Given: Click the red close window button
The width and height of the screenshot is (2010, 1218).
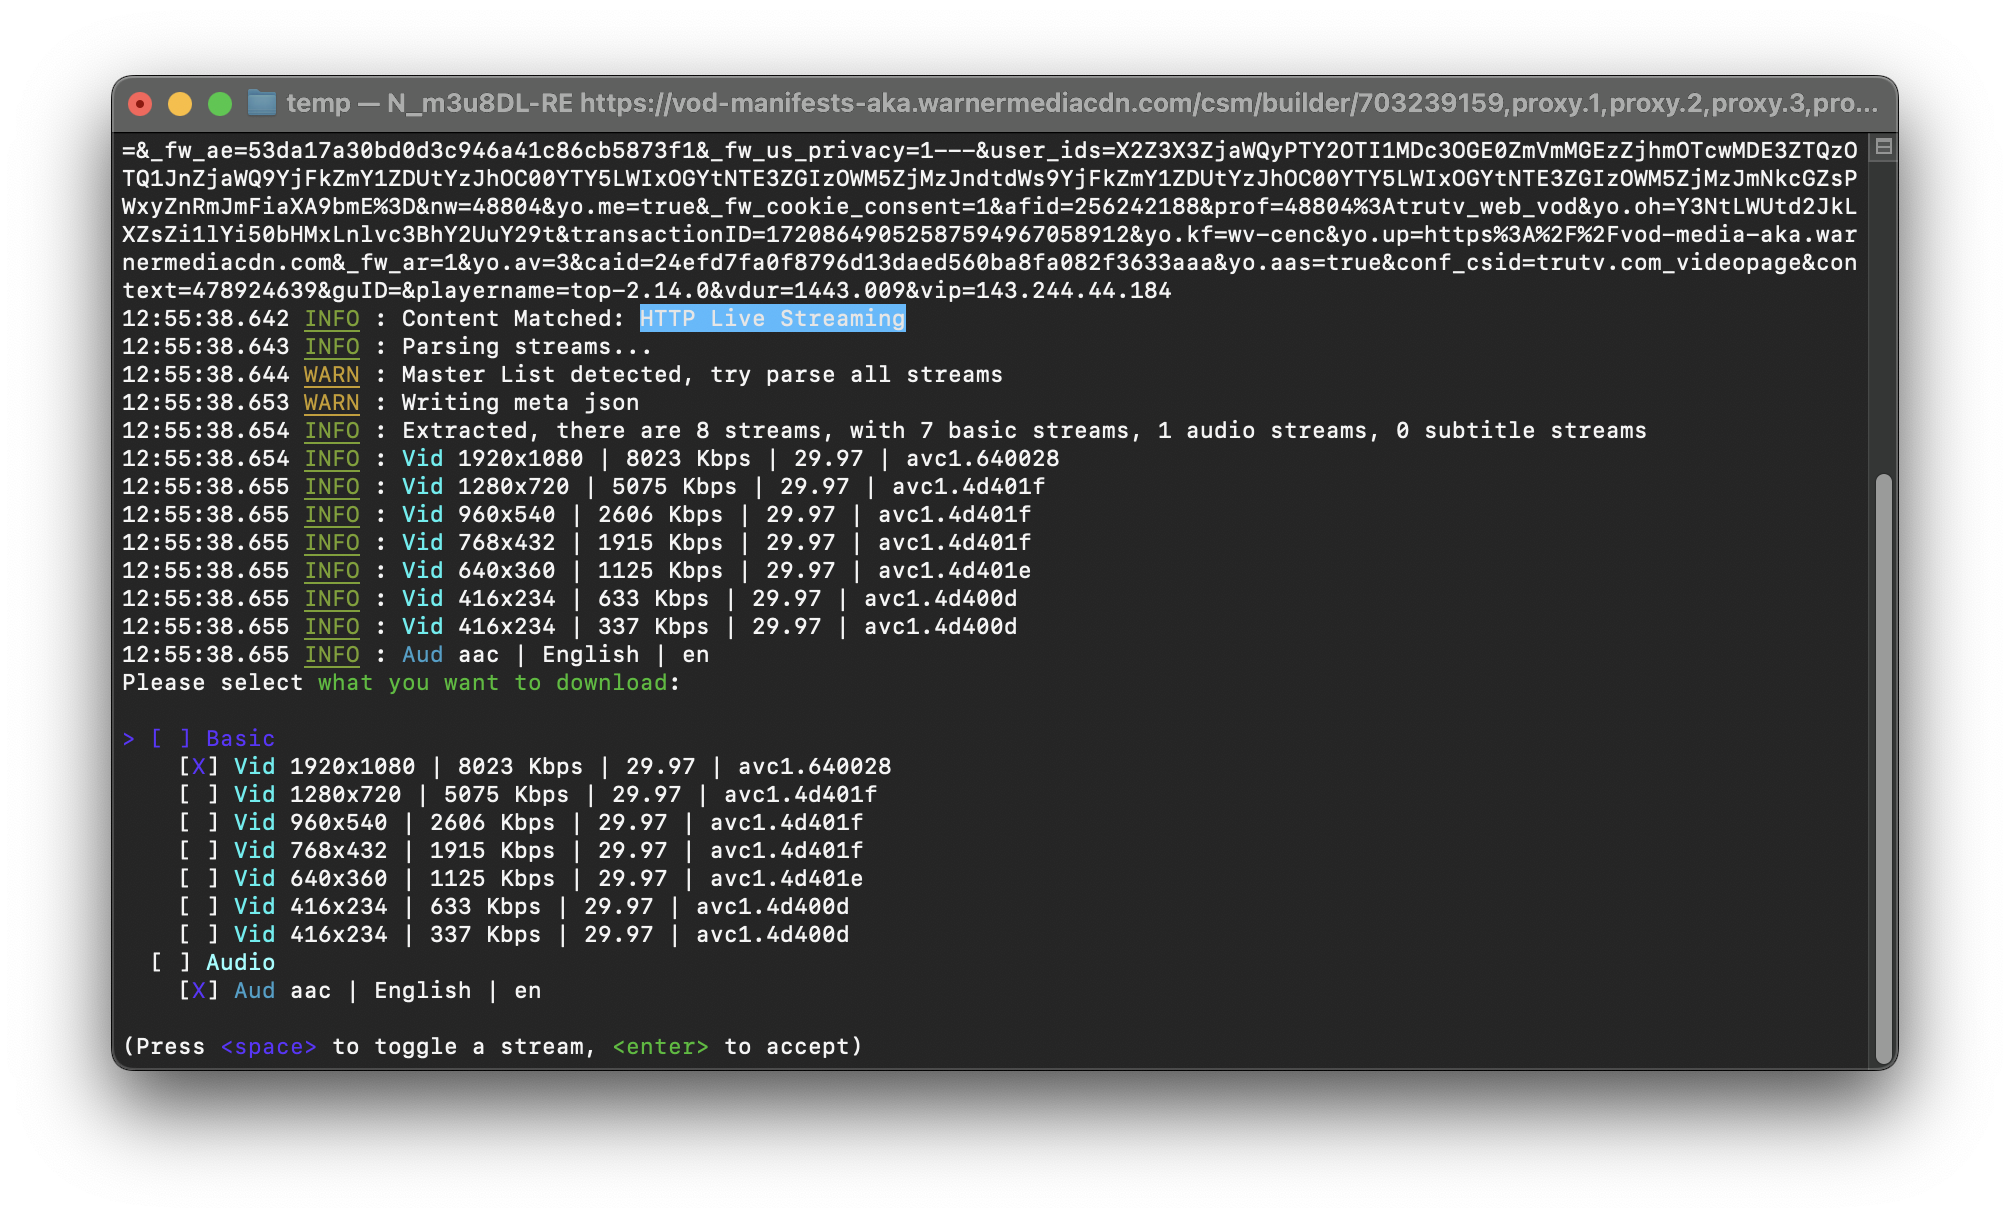Looking at the screenshot, I should point(140,104).
